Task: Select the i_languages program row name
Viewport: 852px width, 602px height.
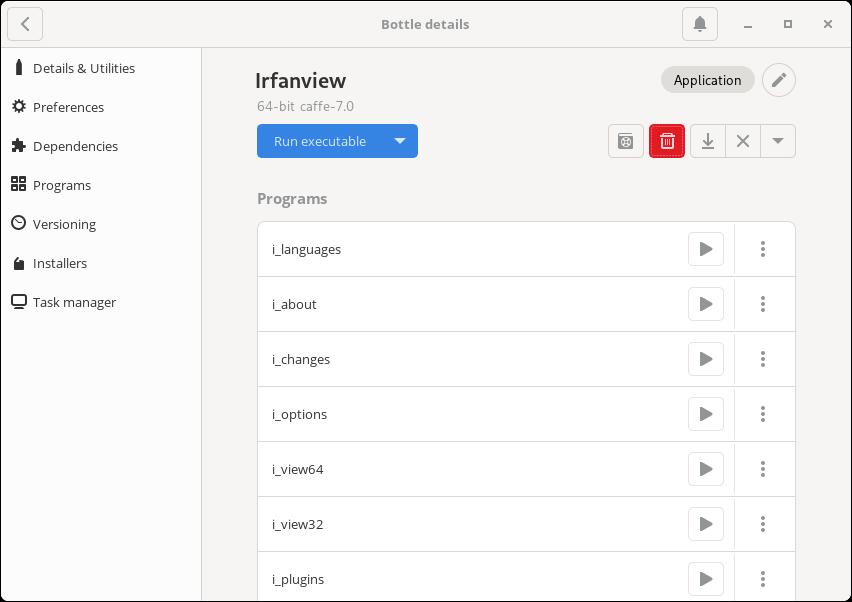Action: pyautogui.click(x=306, y=249)
